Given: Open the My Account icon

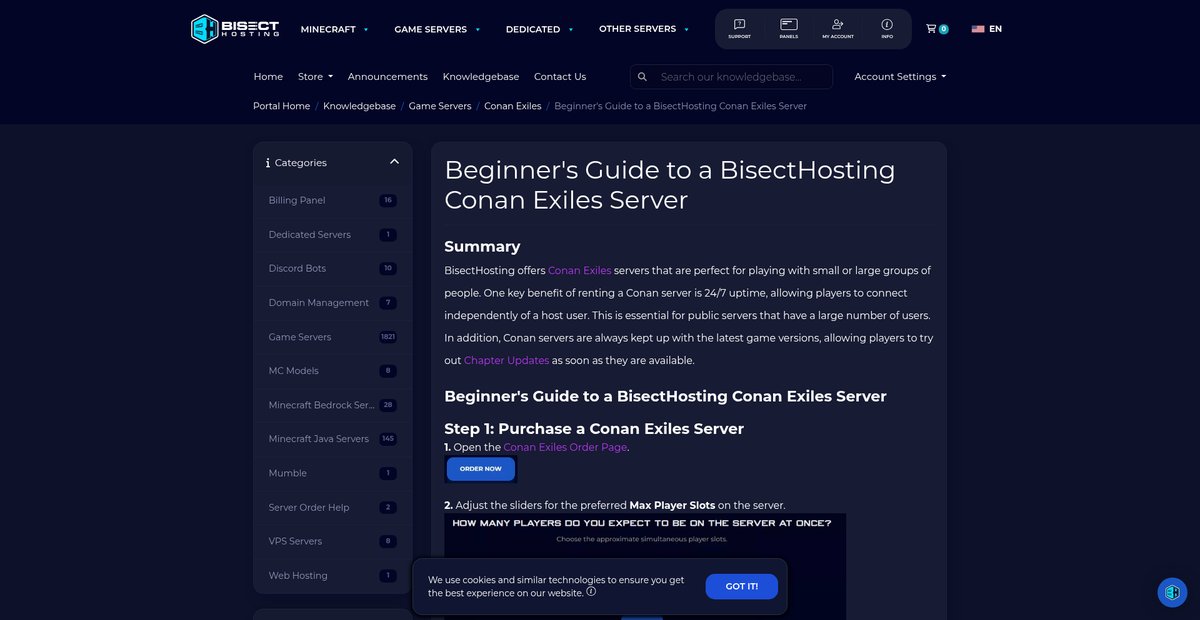Looking at the screenshot, I should point(838,28).
